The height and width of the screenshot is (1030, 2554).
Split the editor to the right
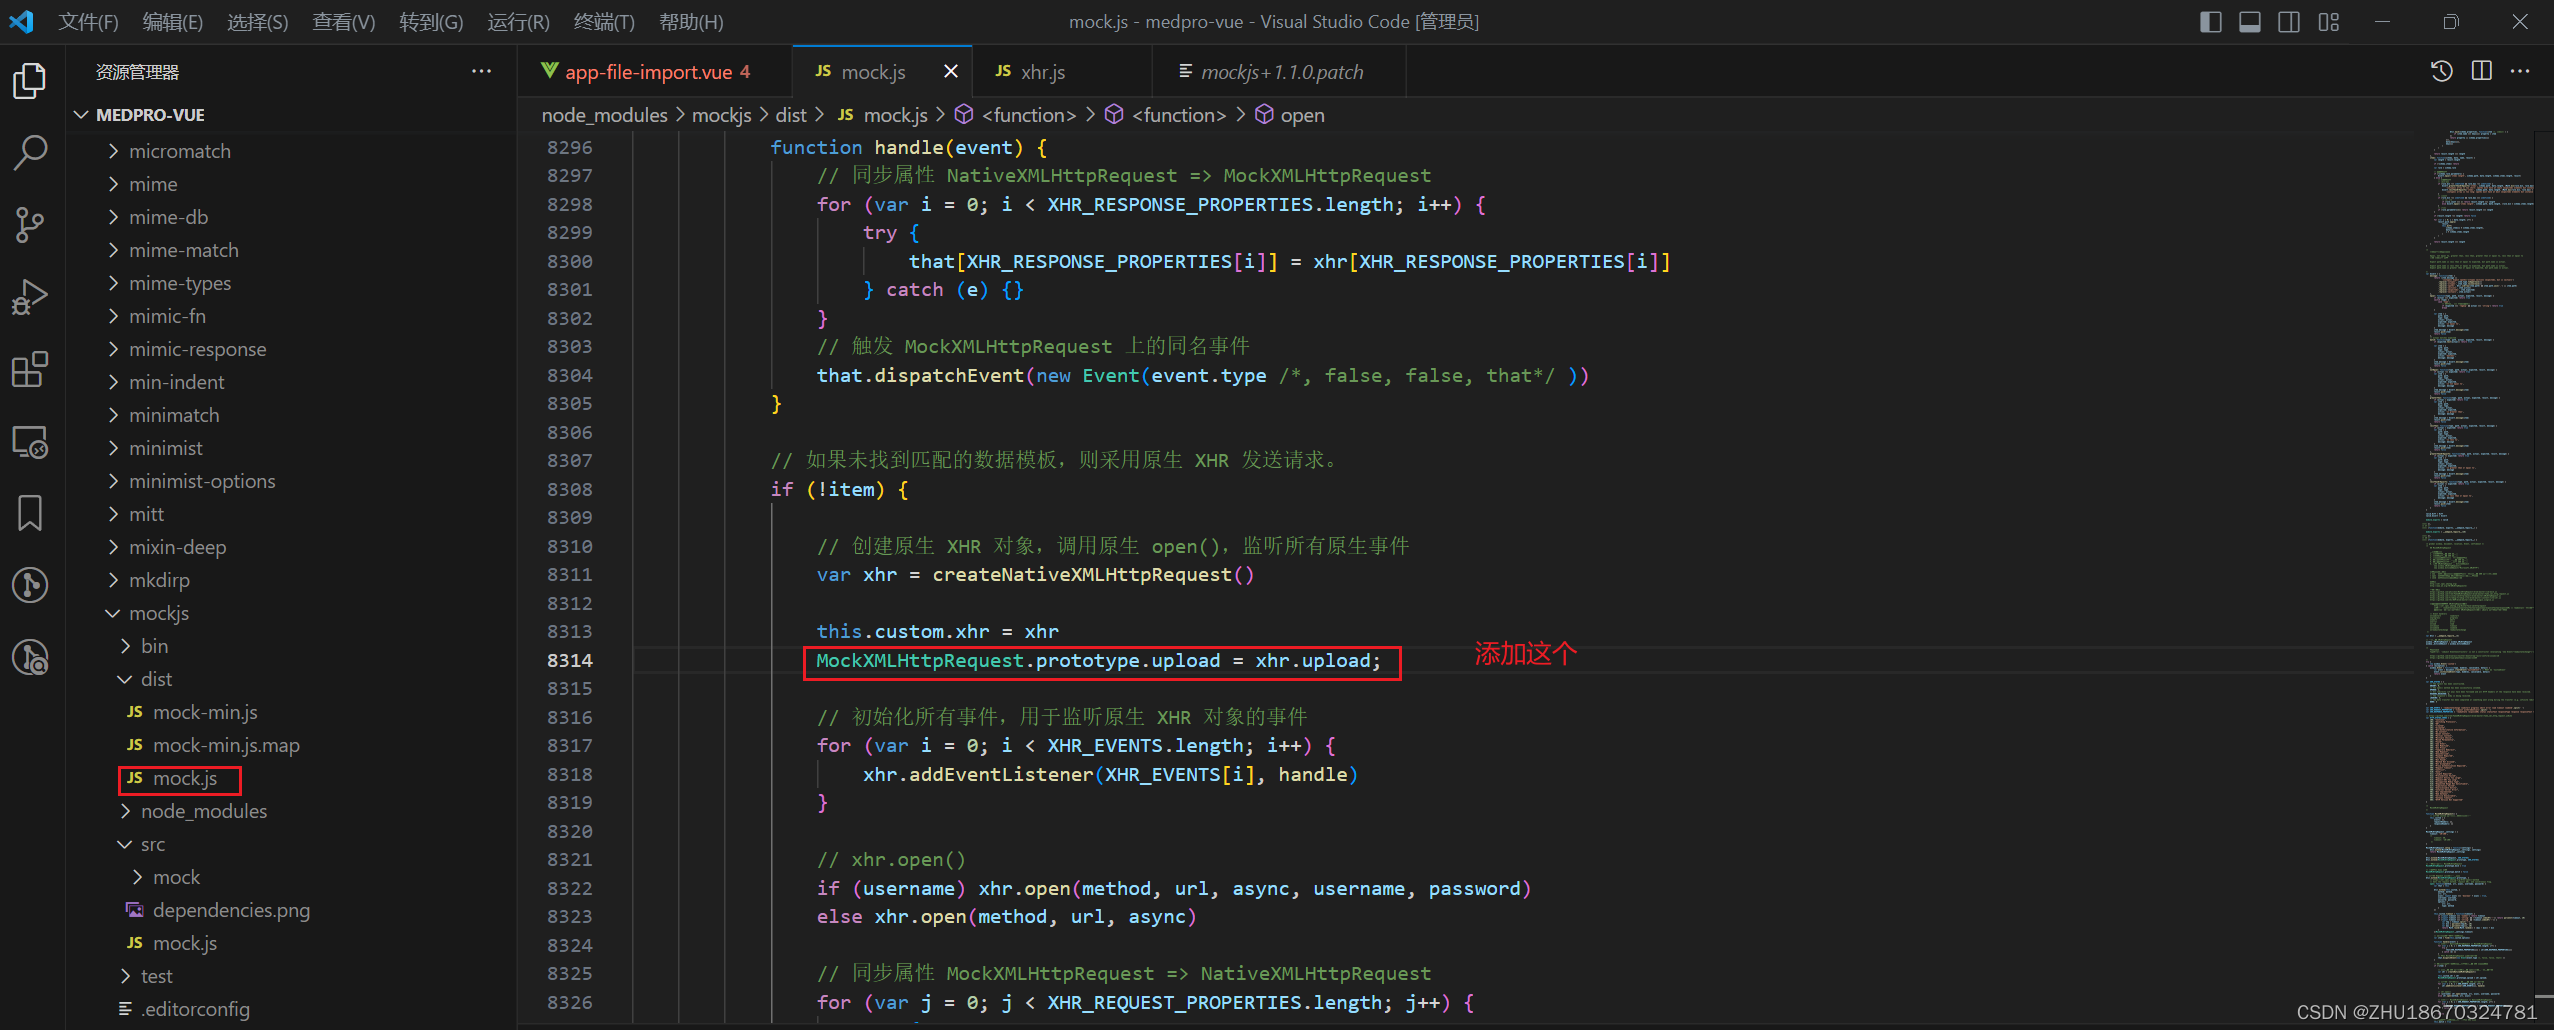(x=2481, y=71)
